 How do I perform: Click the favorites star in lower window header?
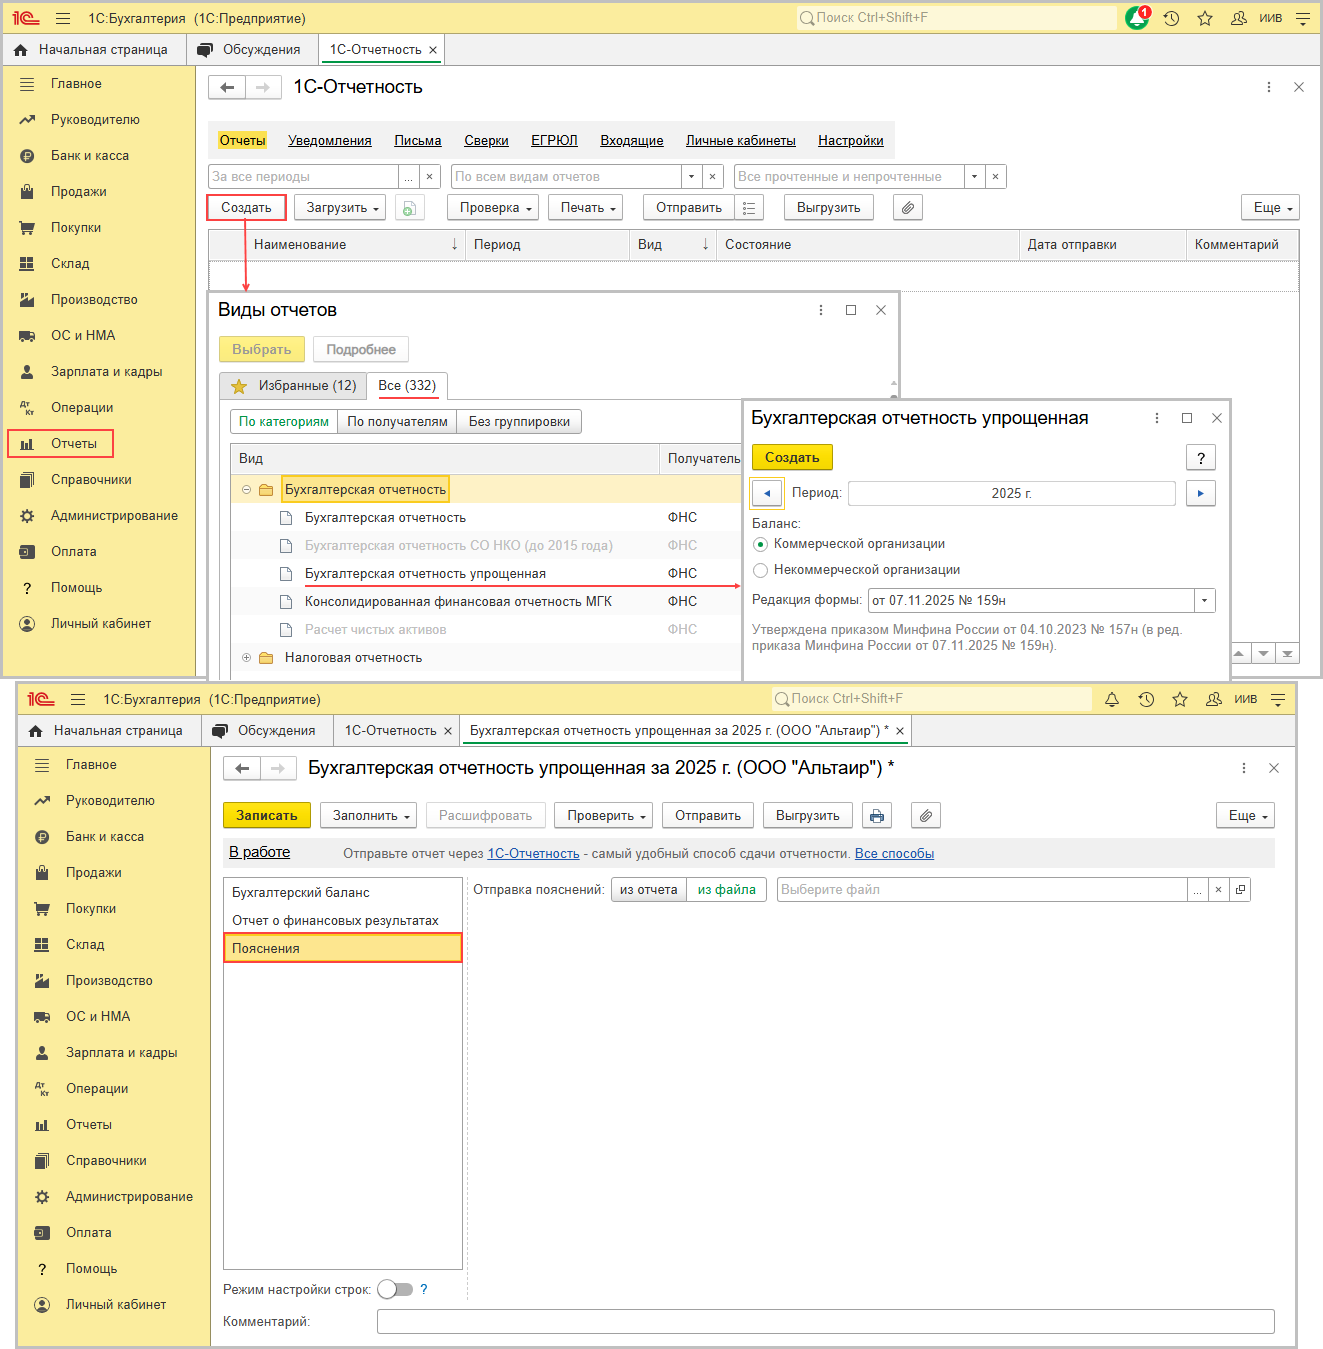pos(1180,699)
